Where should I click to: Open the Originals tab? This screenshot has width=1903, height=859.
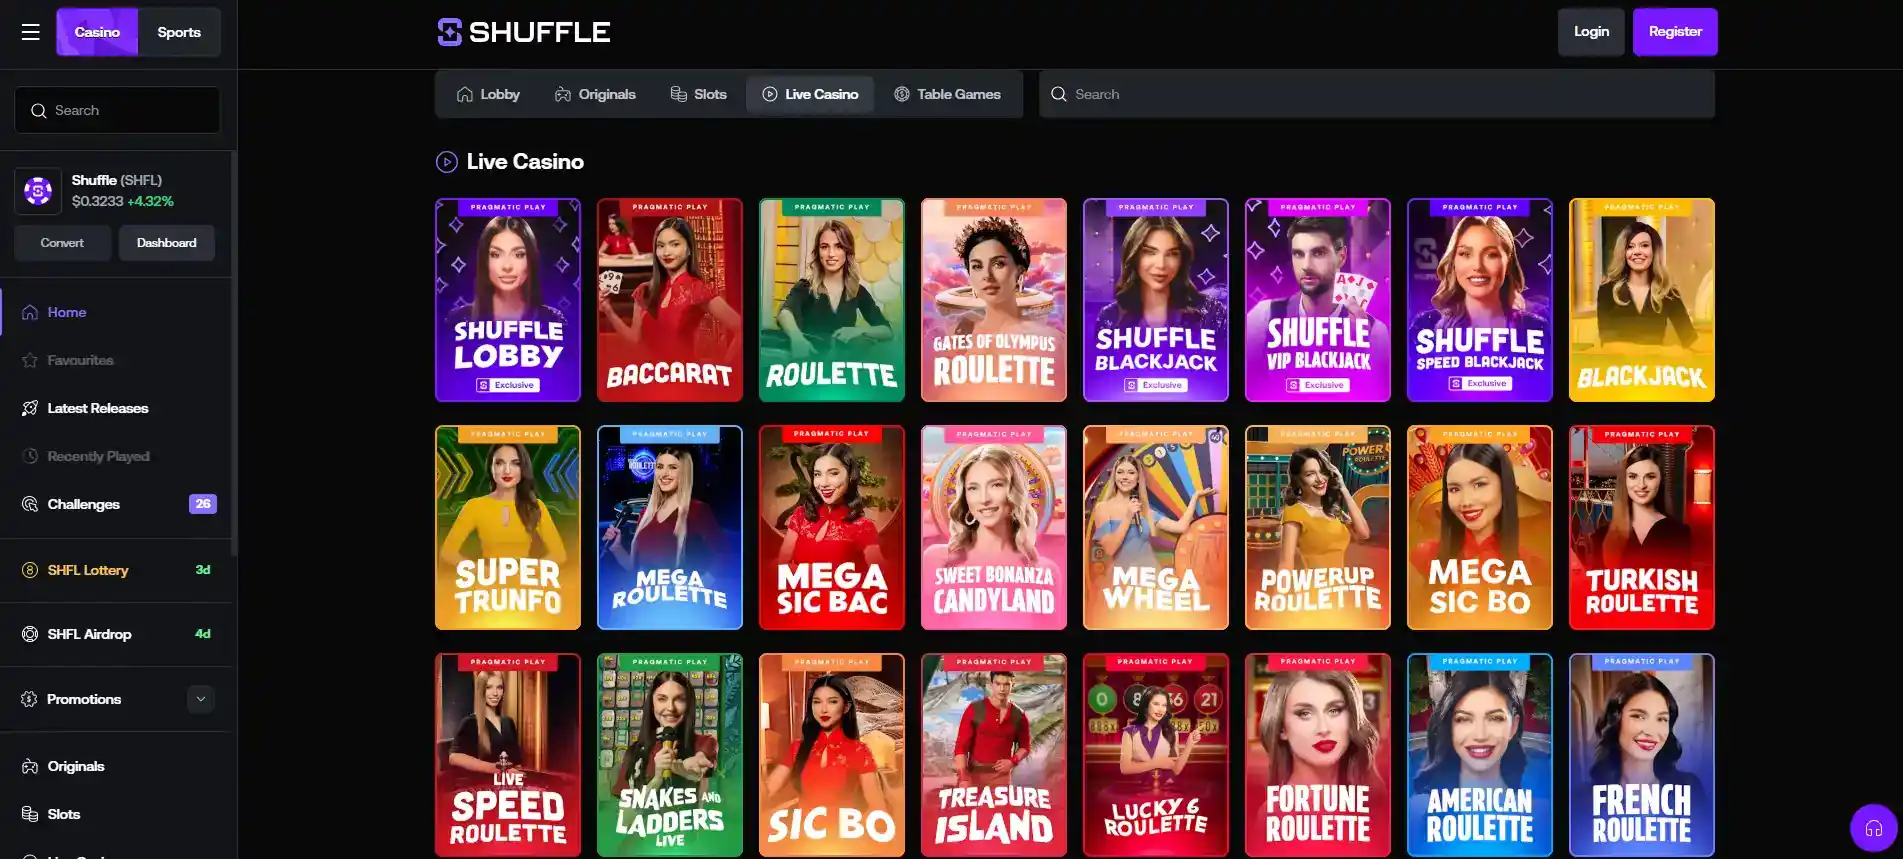(x=595, y=94)
